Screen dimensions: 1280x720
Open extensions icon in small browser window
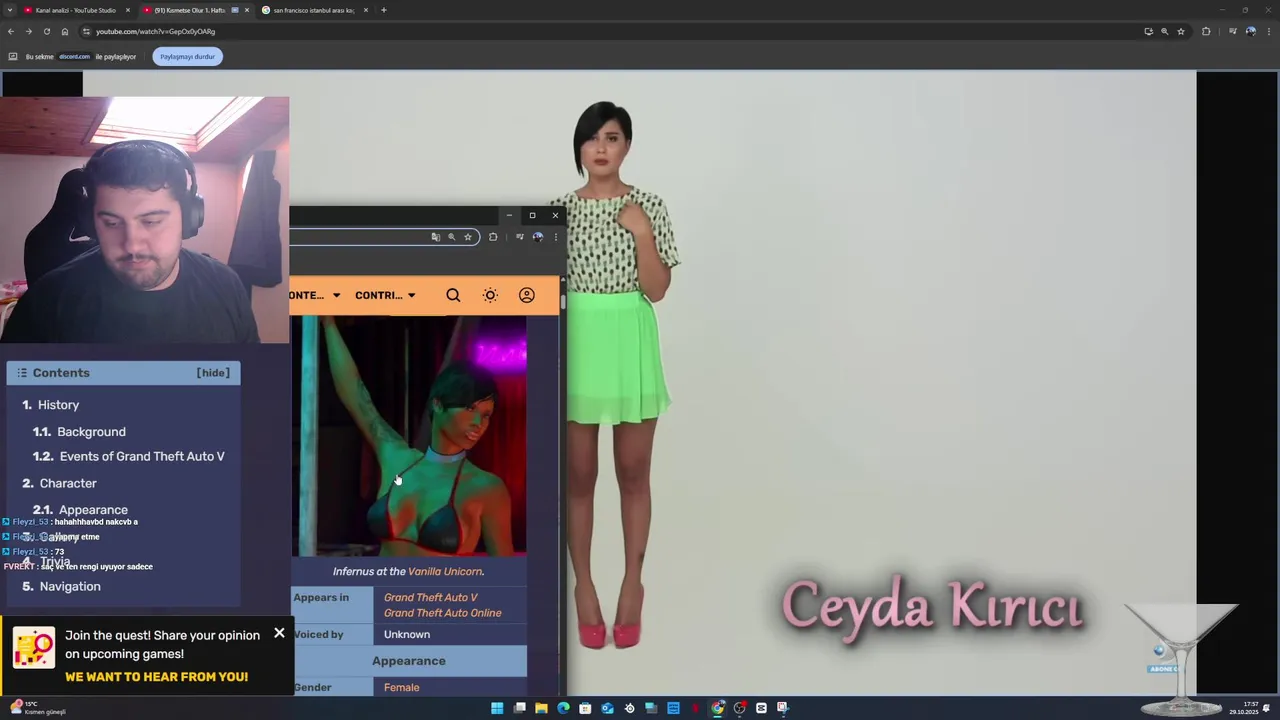tap(493, 237)
